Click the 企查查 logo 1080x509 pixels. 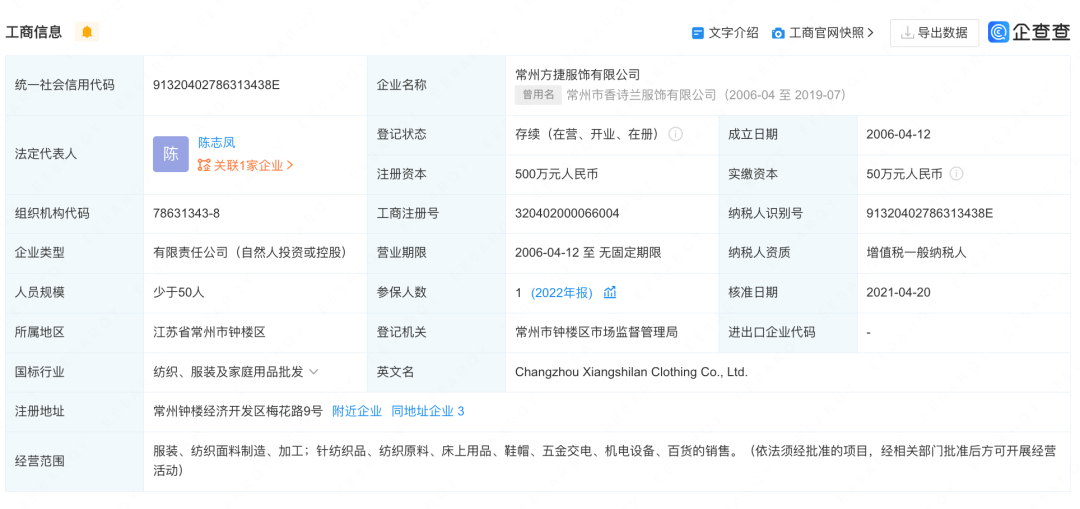coord(1029,32)
